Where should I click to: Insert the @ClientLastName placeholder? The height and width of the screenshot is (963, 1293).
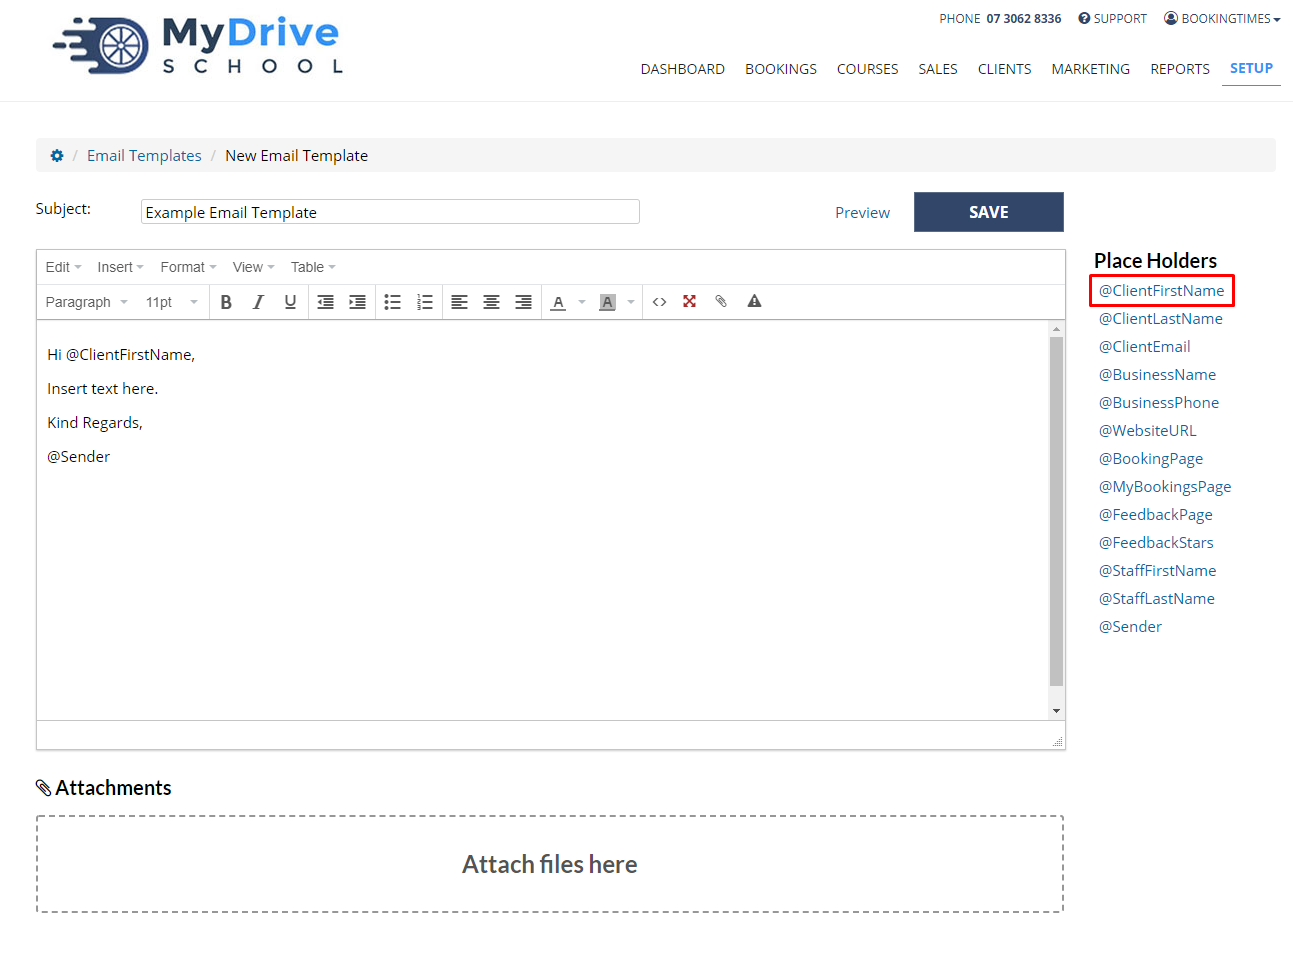click(x=1161, y=319)
